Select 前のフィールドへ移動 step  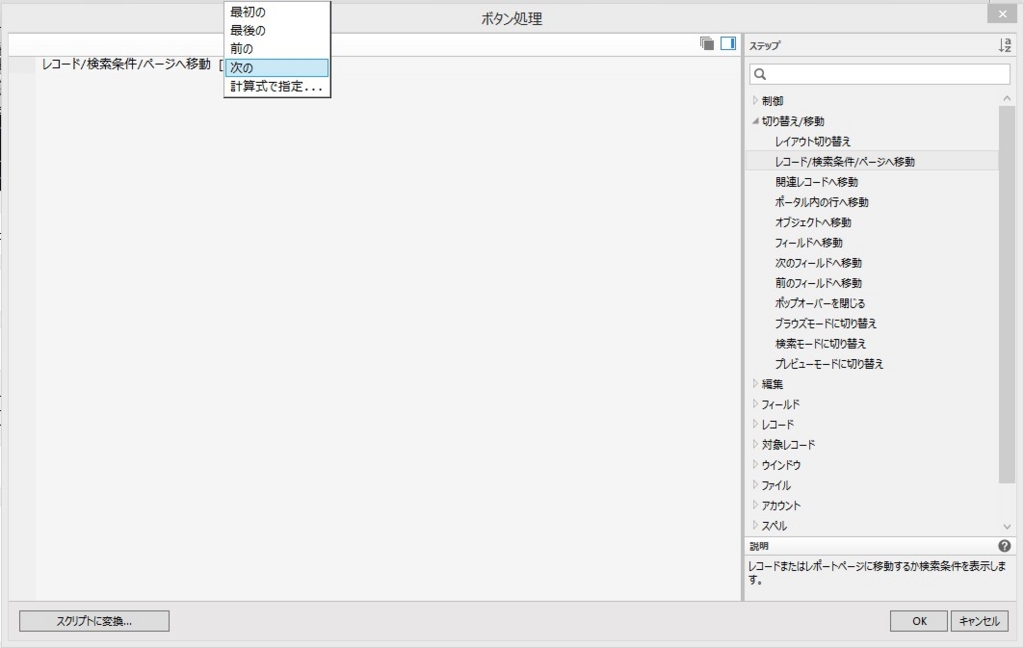818,283
